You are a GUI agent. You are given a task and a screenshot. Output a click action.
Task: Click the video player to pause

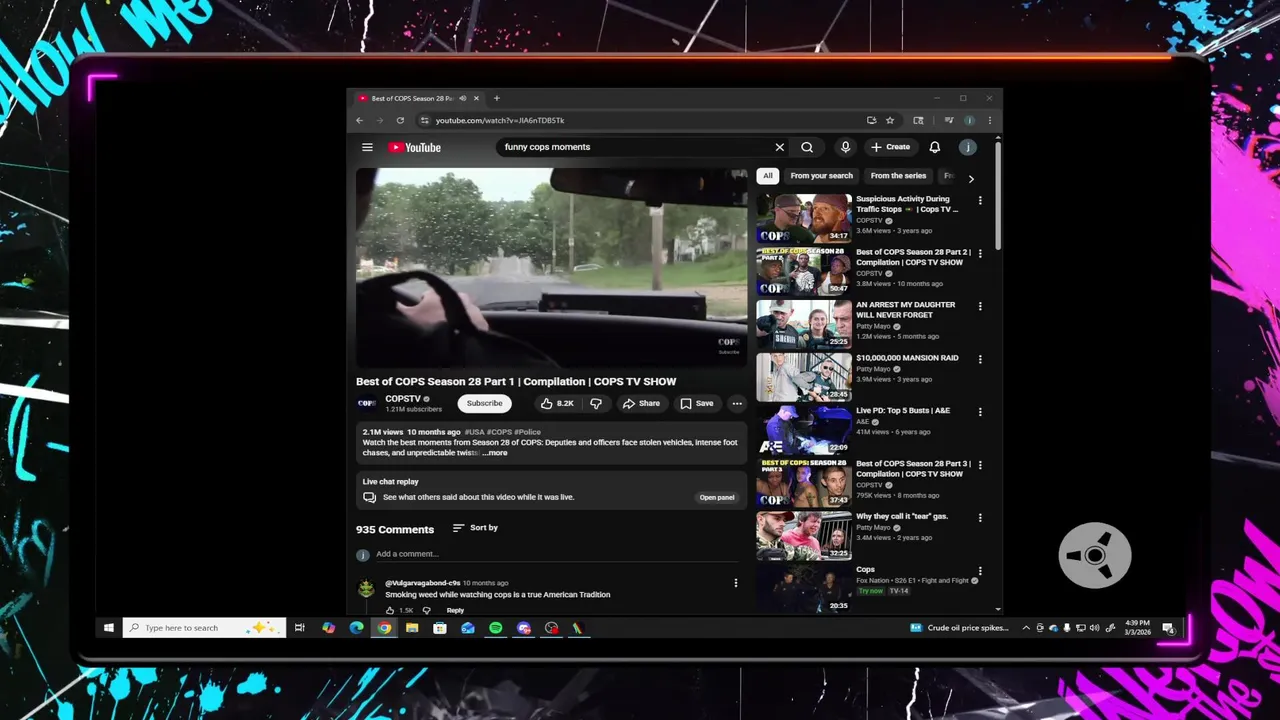click(551, 266)
